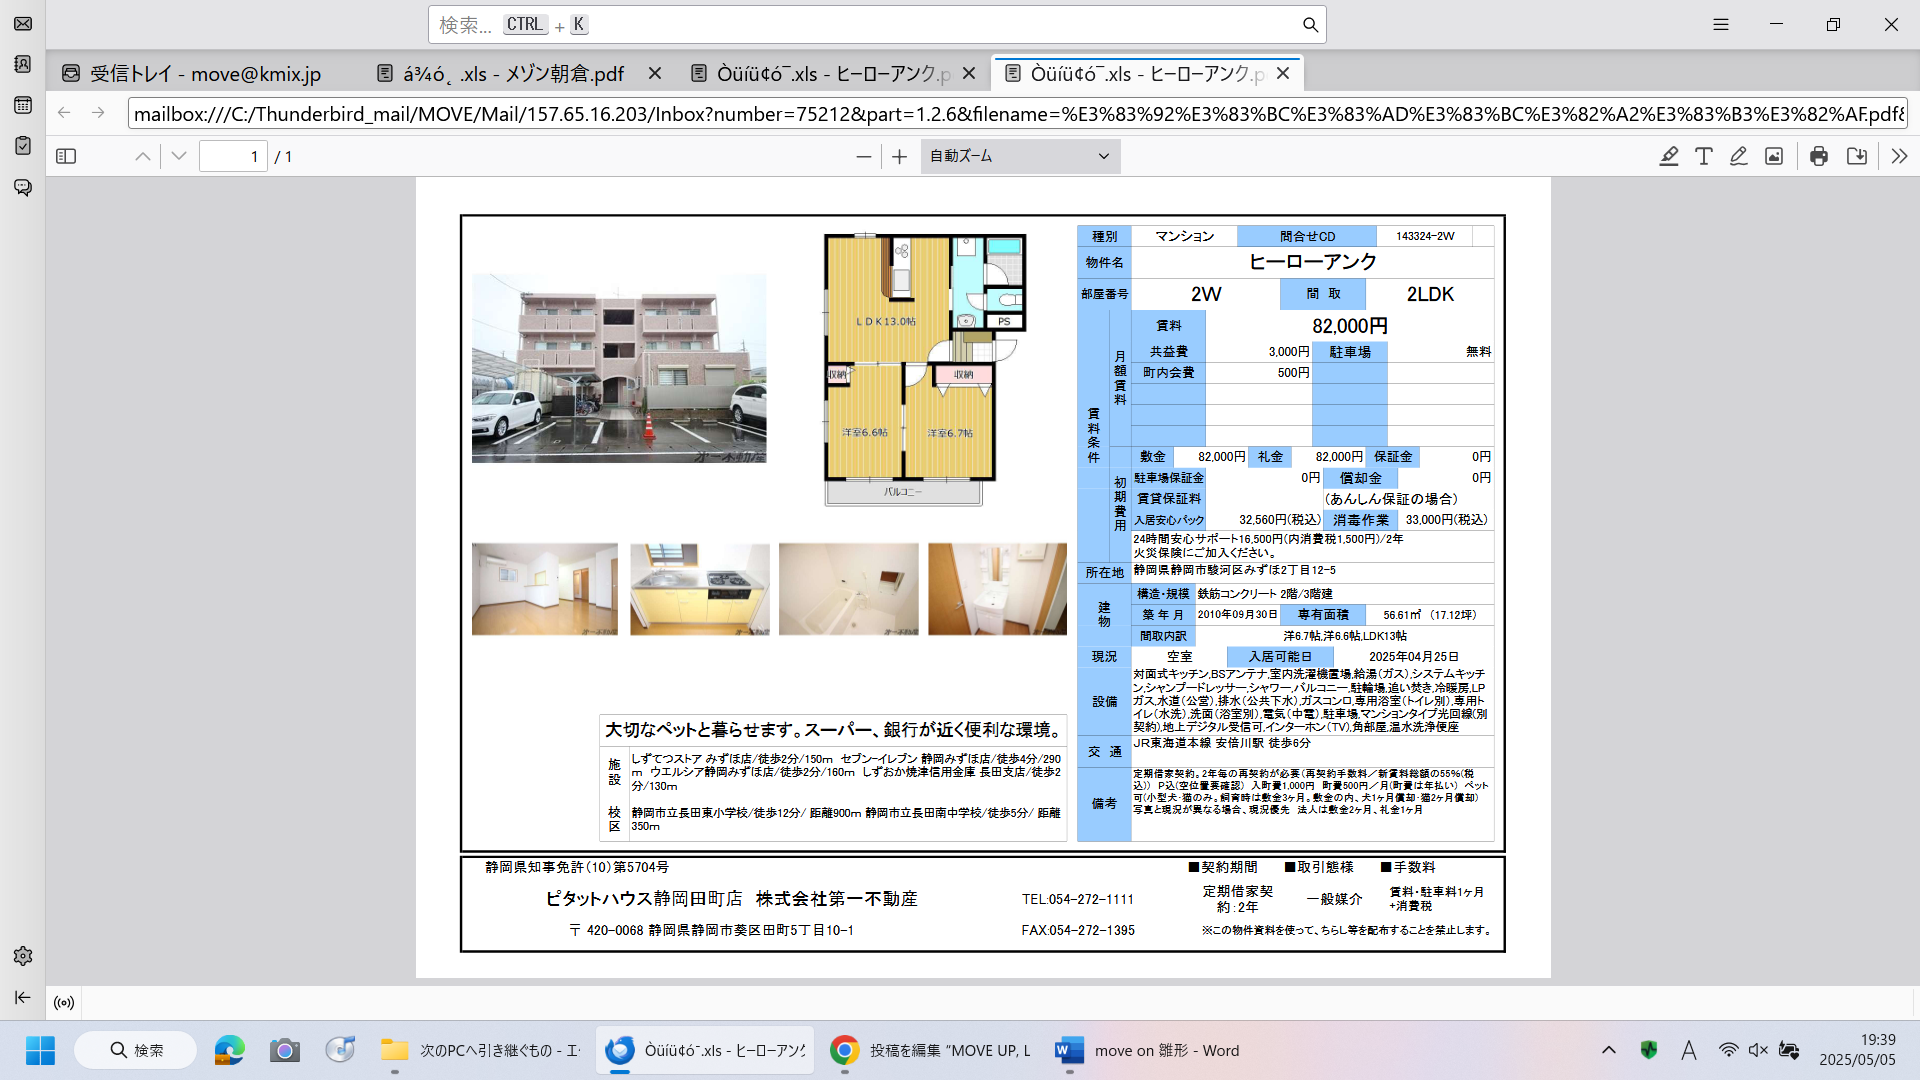
Task: Open the Thunderbird hamburger application menu
Action: (1720, 24)
